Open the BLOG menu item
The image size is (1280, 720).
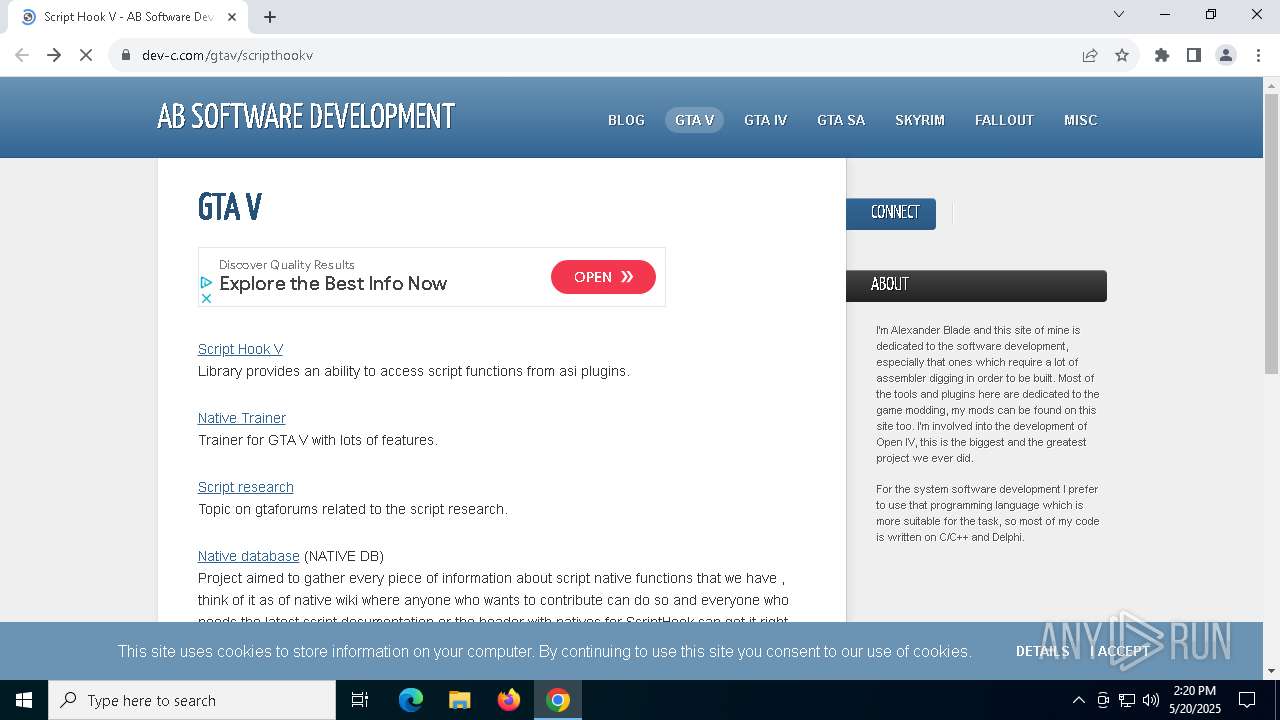pos(626,120)
